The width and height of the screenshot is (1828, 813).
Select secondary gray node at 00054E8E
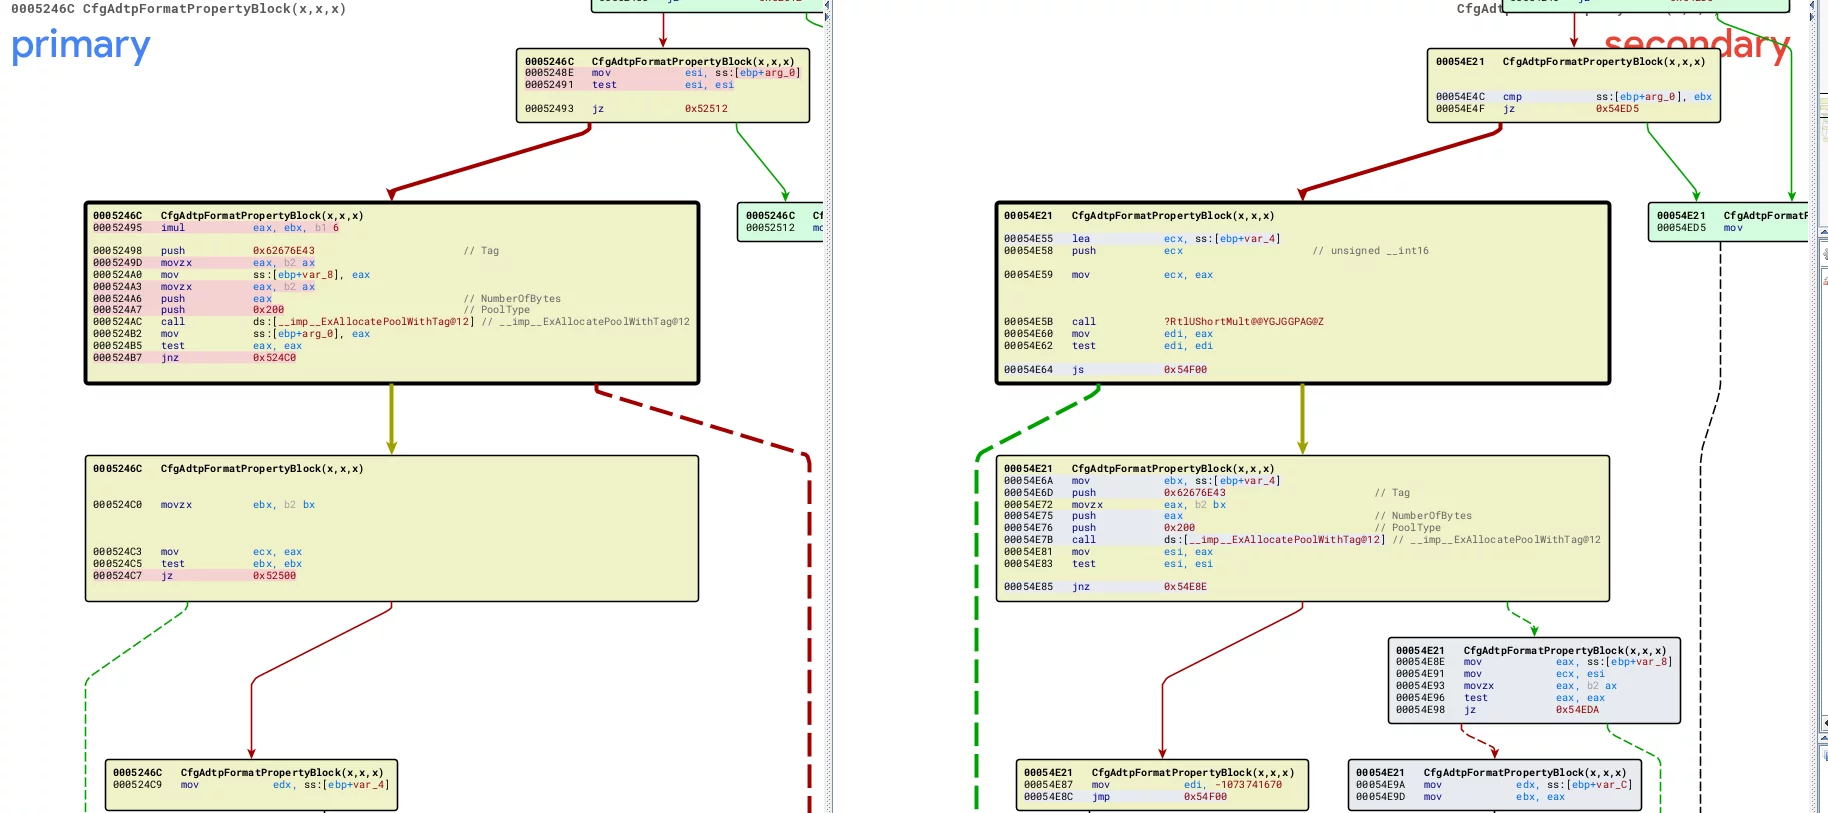click(1534, 681)
